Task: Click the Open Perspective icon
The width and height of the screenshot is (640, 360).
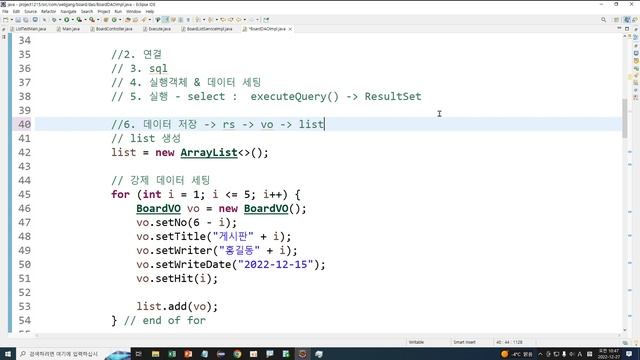Action: [616, 20]
